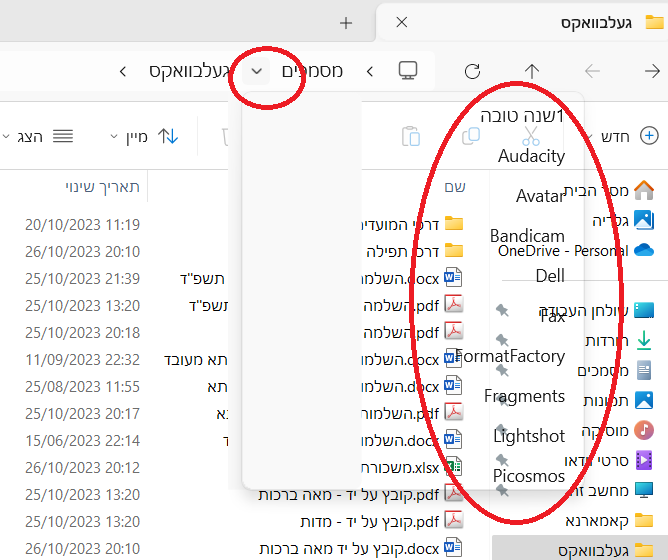The image size is (668, 560).
Task: Choose Fragments from the folder dropdown
Action: (524, 396)
